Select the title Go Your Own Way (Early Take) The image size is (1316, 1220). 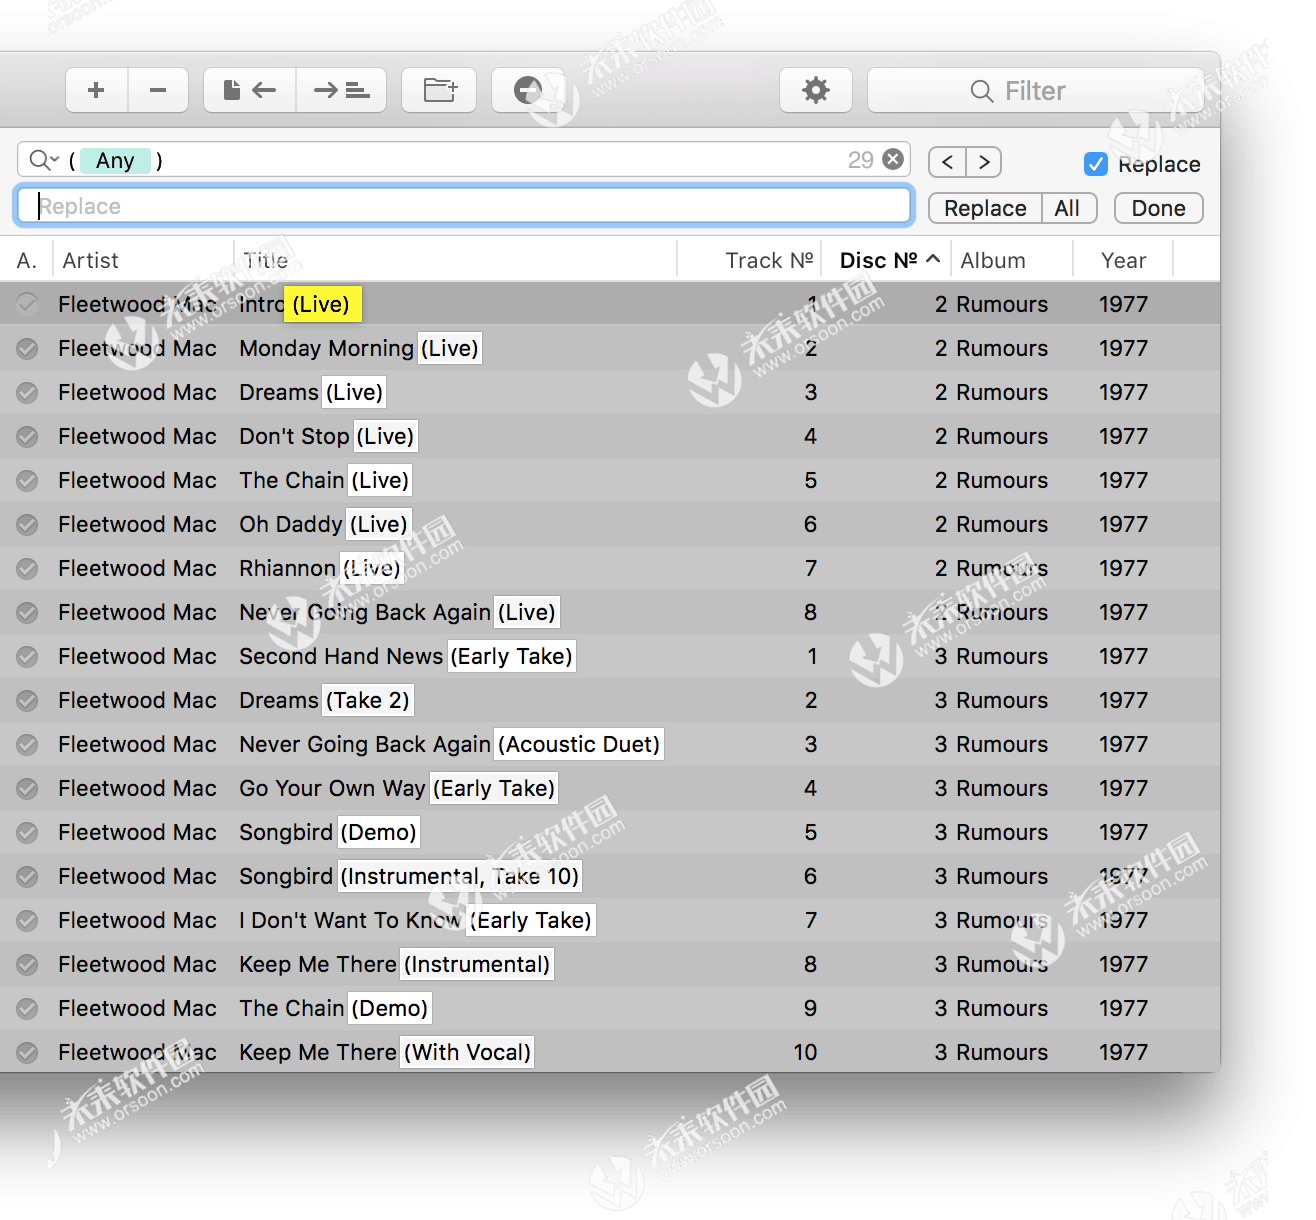397,788
